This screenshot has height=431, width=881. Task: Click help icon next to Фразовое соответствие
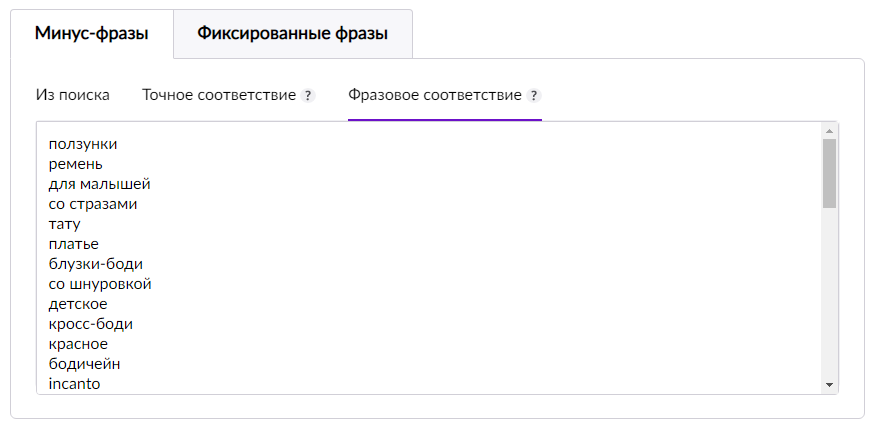coord(534,96)
